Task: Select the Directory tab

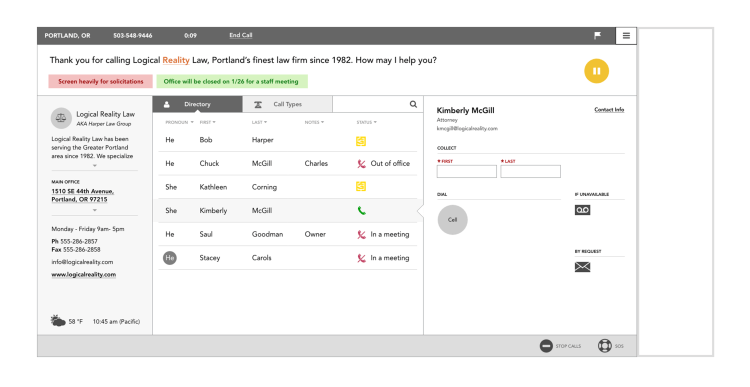Action: pyautogui.click(x=198, y=104)
